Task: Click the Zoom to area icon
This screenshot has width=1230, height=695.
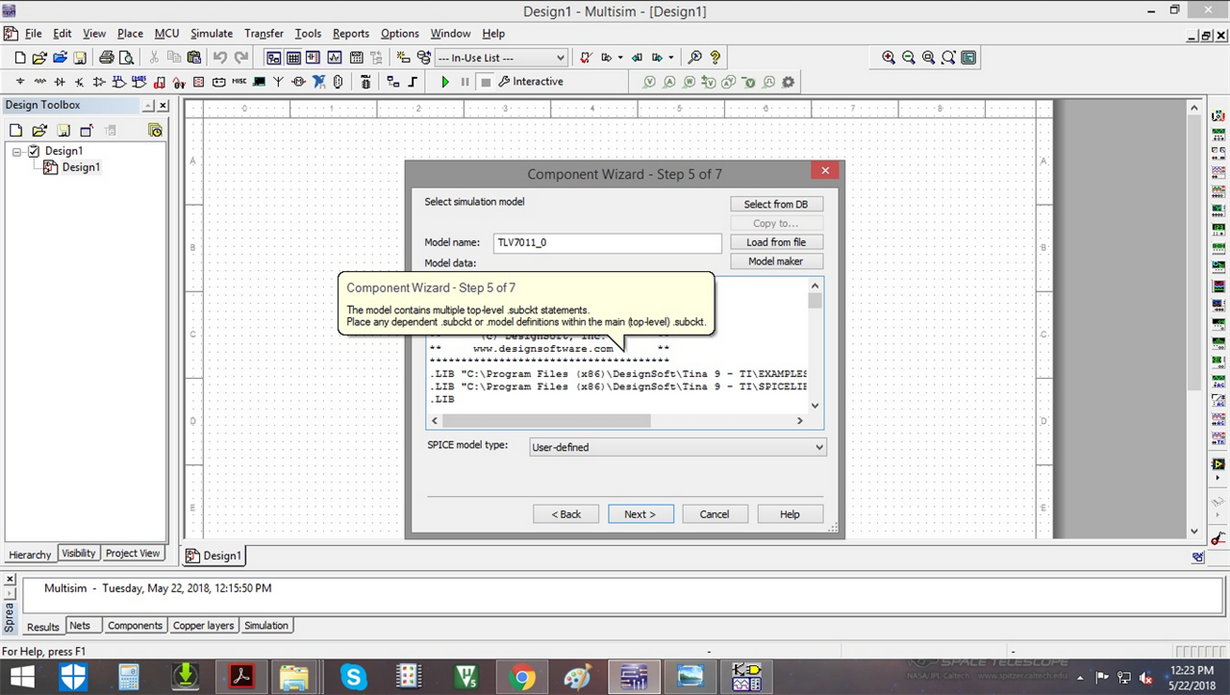Action: (928, 58)
